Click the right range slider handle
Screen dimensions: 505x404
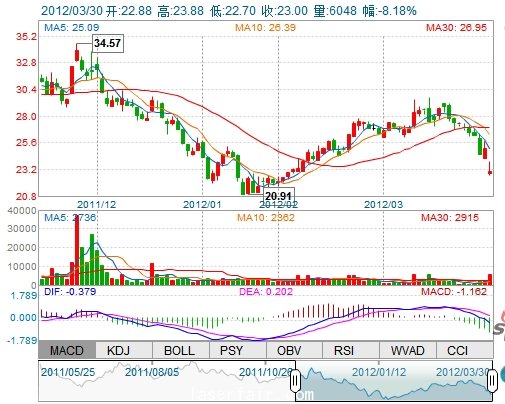point(492,381)
